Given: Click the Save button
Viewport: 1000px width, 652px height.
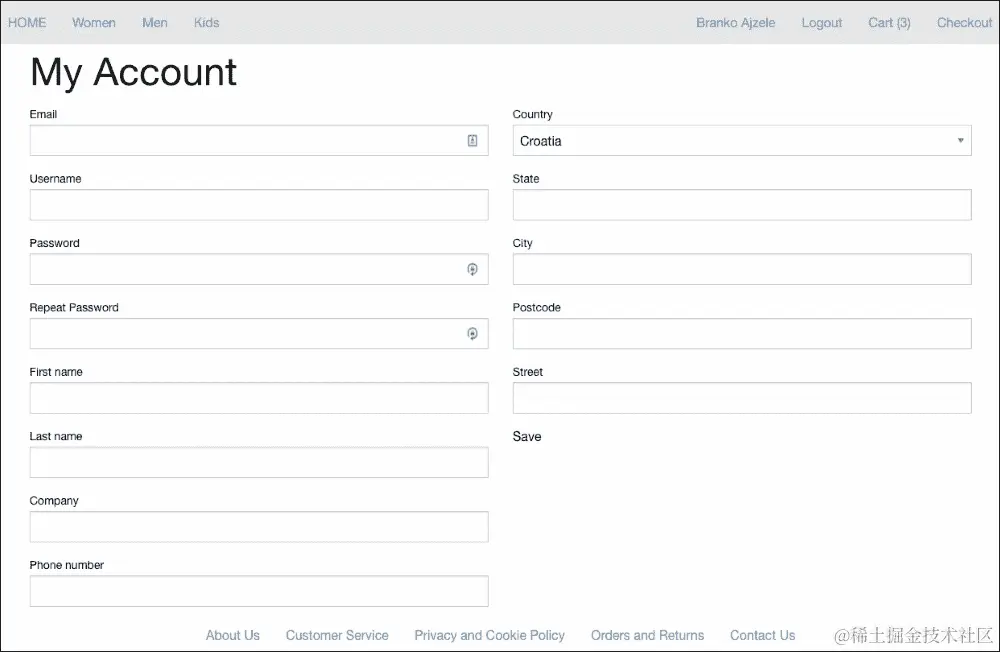Looking at the screenshot, I should (x=527, y=436).
